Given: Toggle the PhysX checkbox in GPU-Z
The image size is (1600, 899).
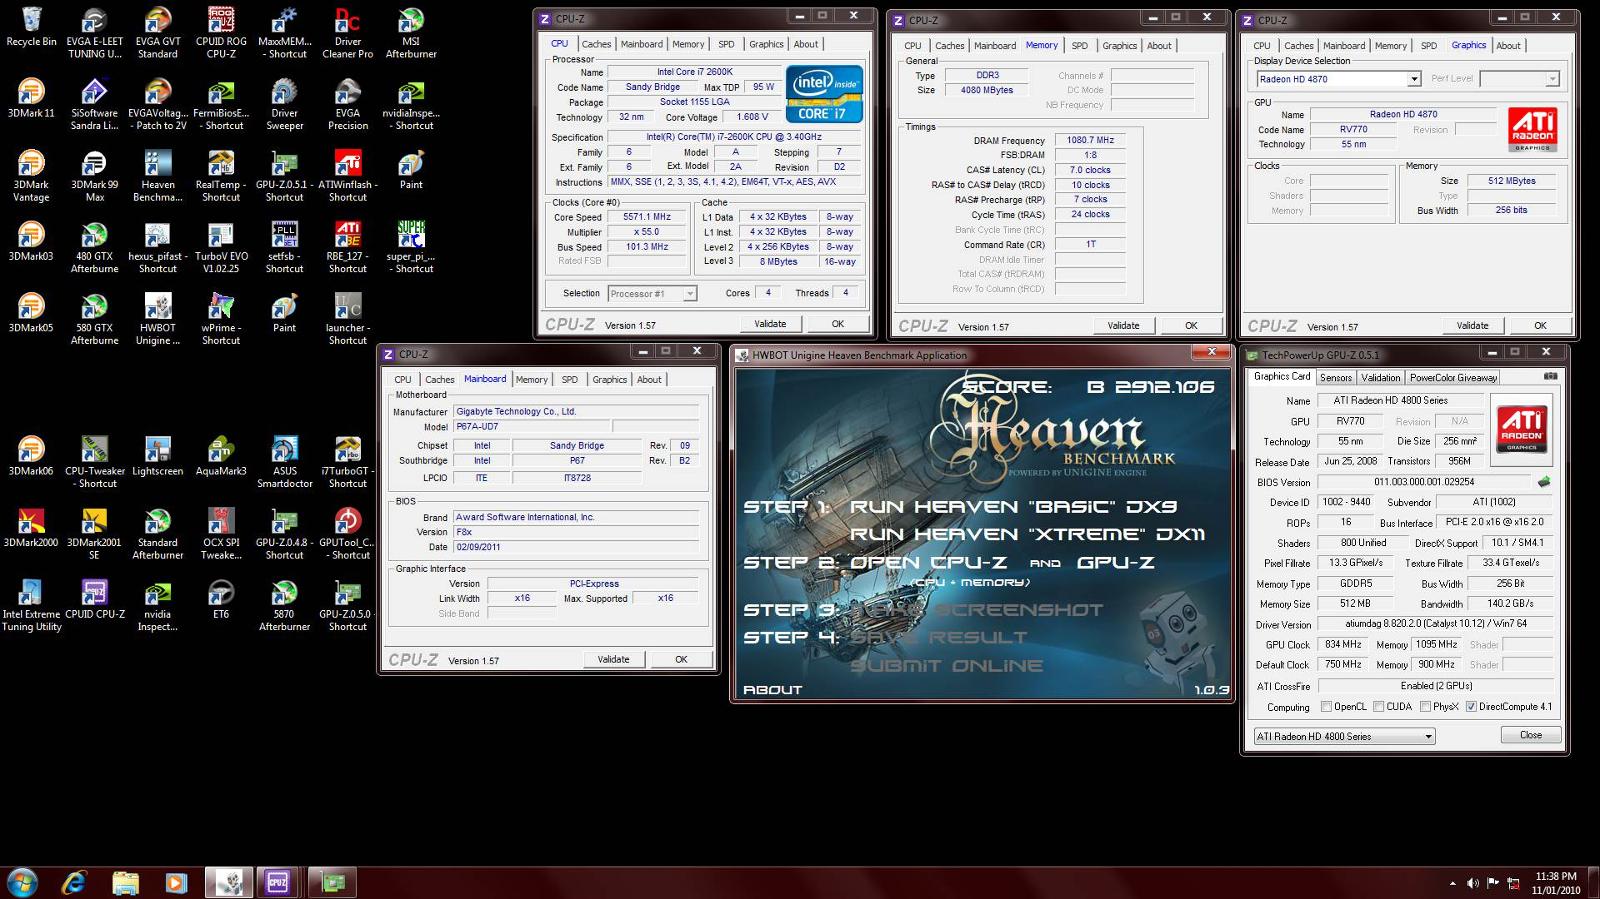Looking at the screenshot, I should [1425, 707].
